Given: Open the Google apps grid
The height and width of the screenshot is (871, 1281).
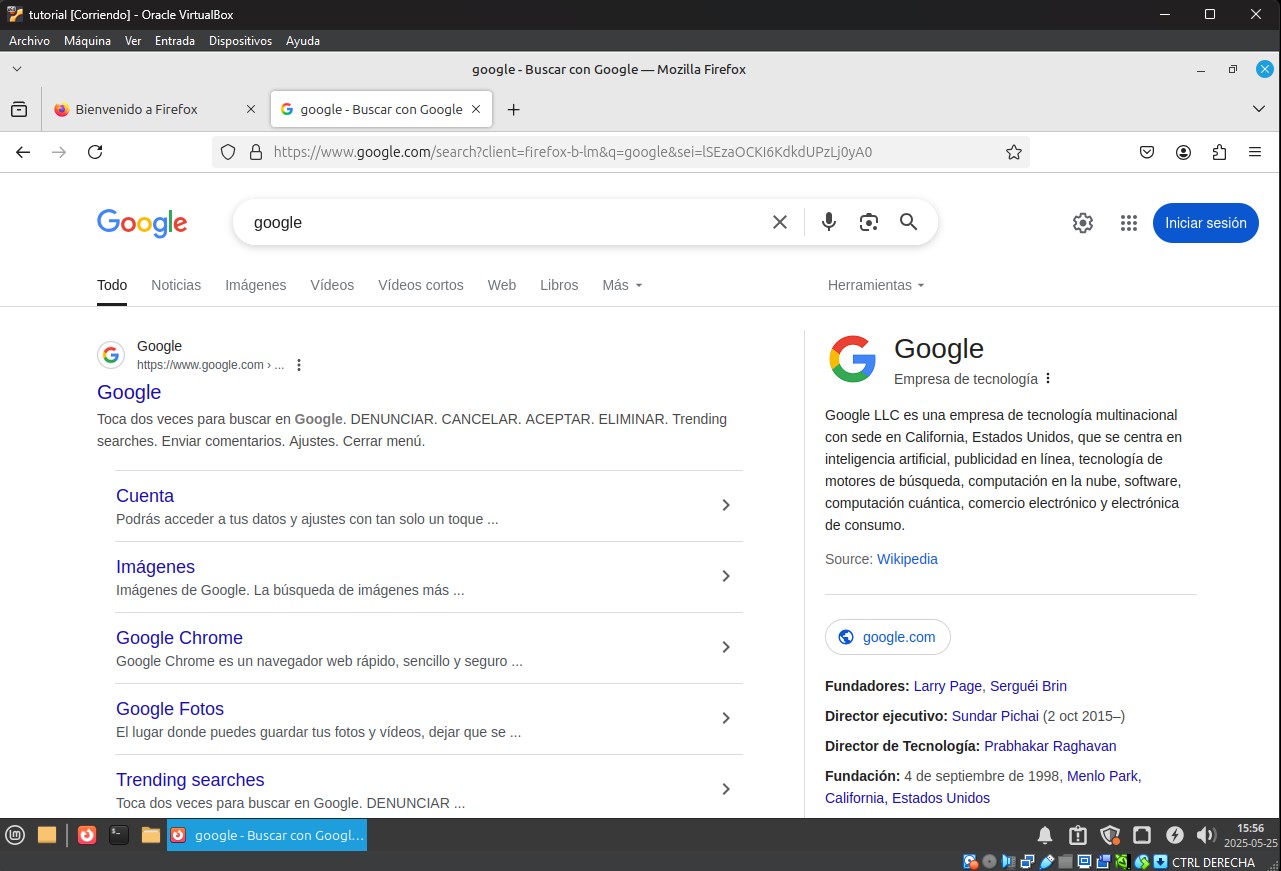Looking at the screenshot, I should click(1129, 223).
